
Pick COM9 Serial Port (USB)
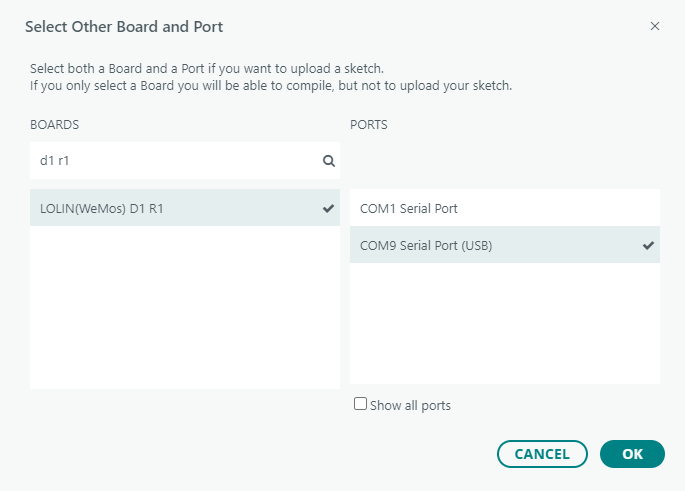[x=426, y=245]
